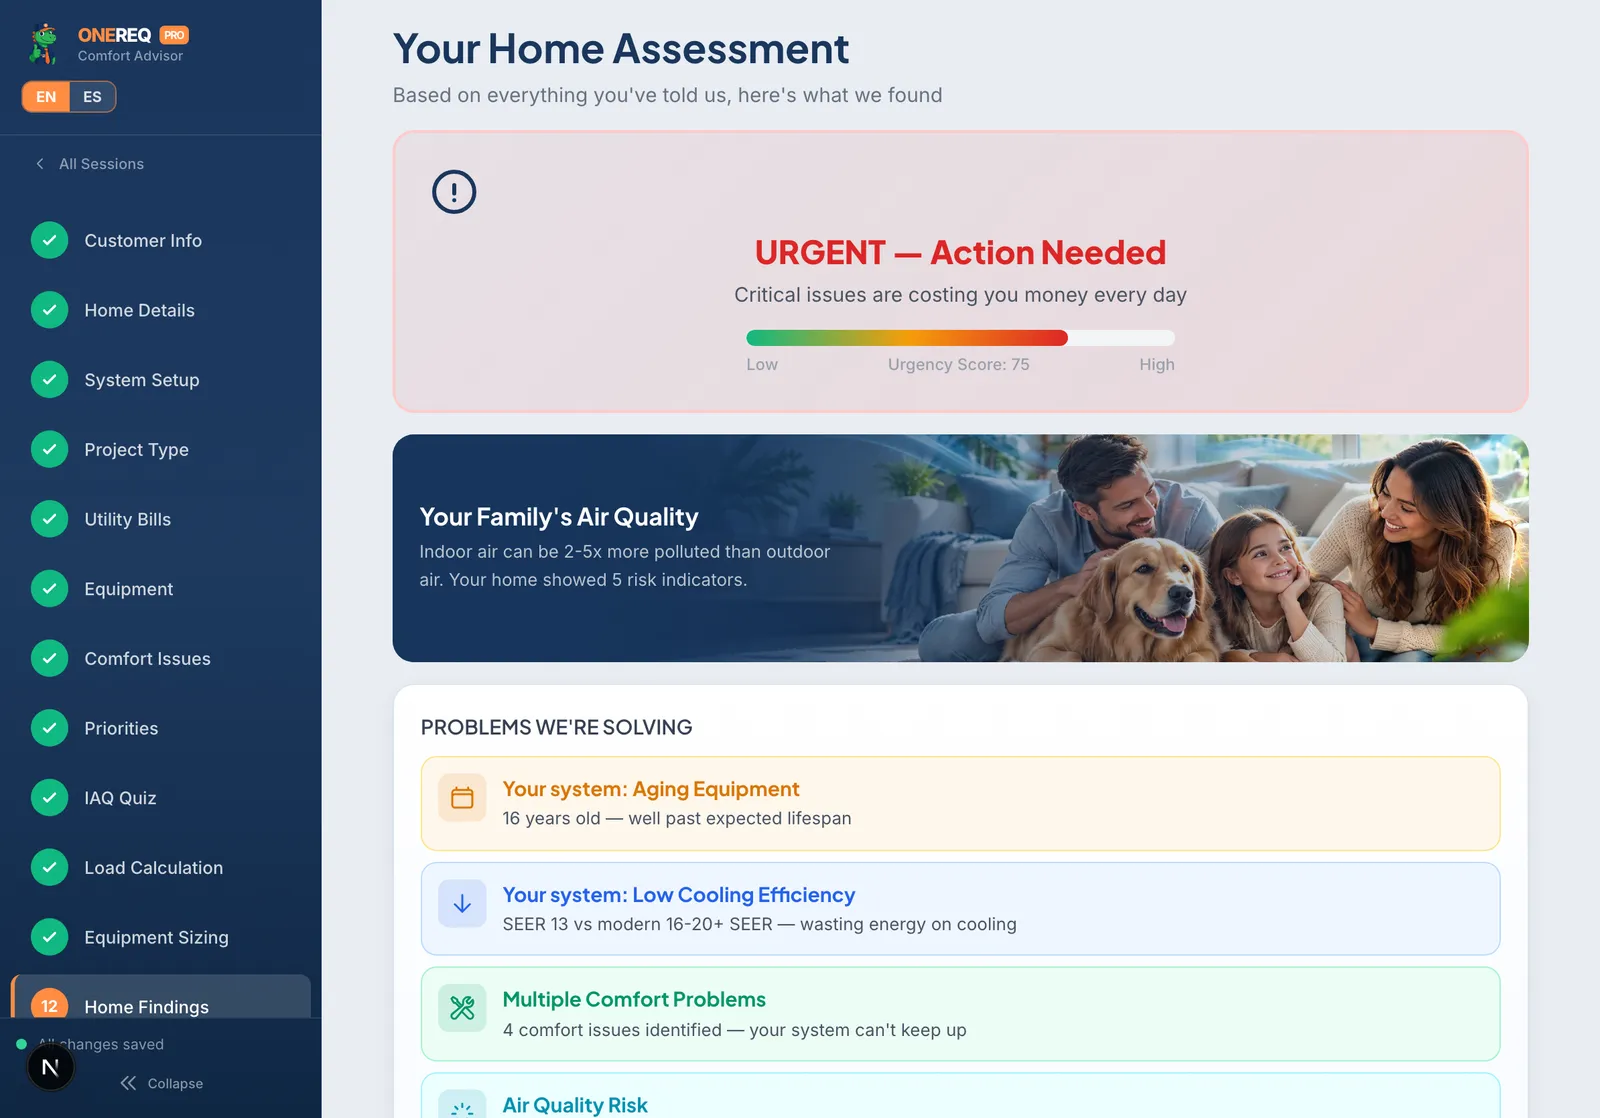This screenshot has height=1118, width=1600.
Task: Open the Customer Info step
Action: coord(160,240)
